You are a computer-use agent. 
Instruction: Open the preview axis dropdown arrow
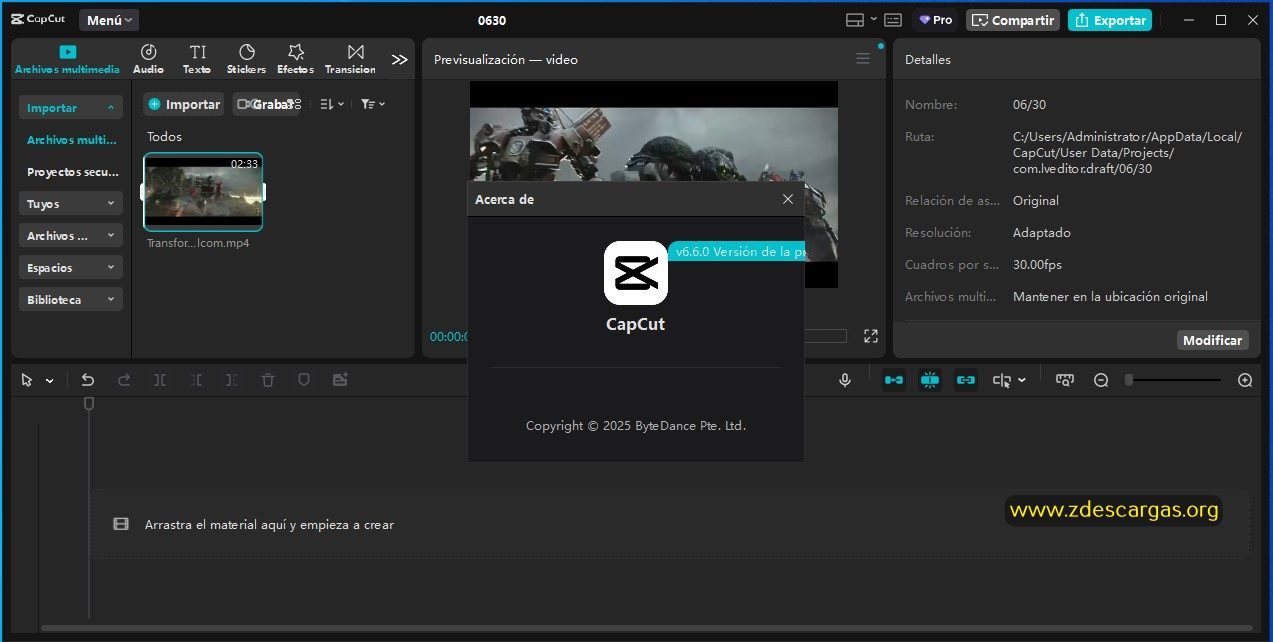point(1022,380)
